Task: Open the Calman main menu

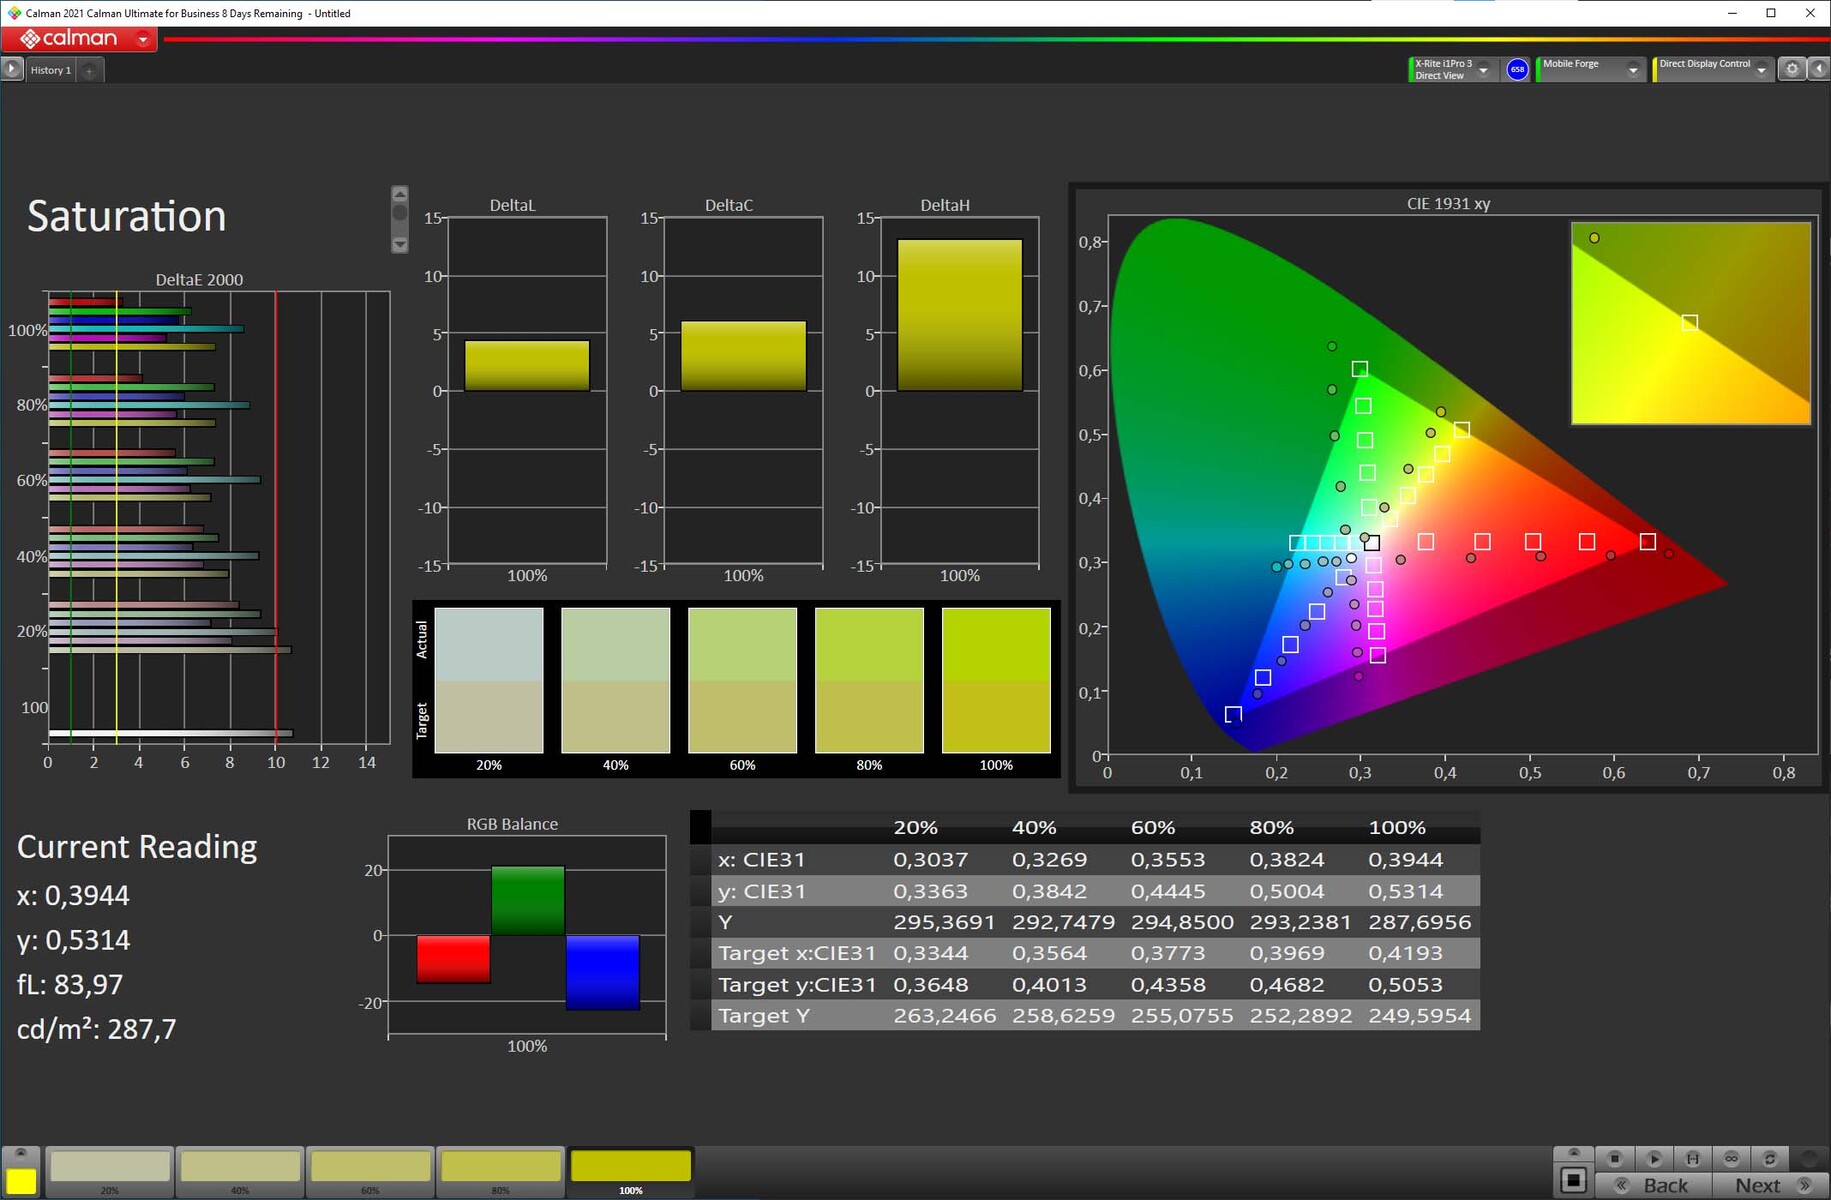Action: click(x=80, y=39)
